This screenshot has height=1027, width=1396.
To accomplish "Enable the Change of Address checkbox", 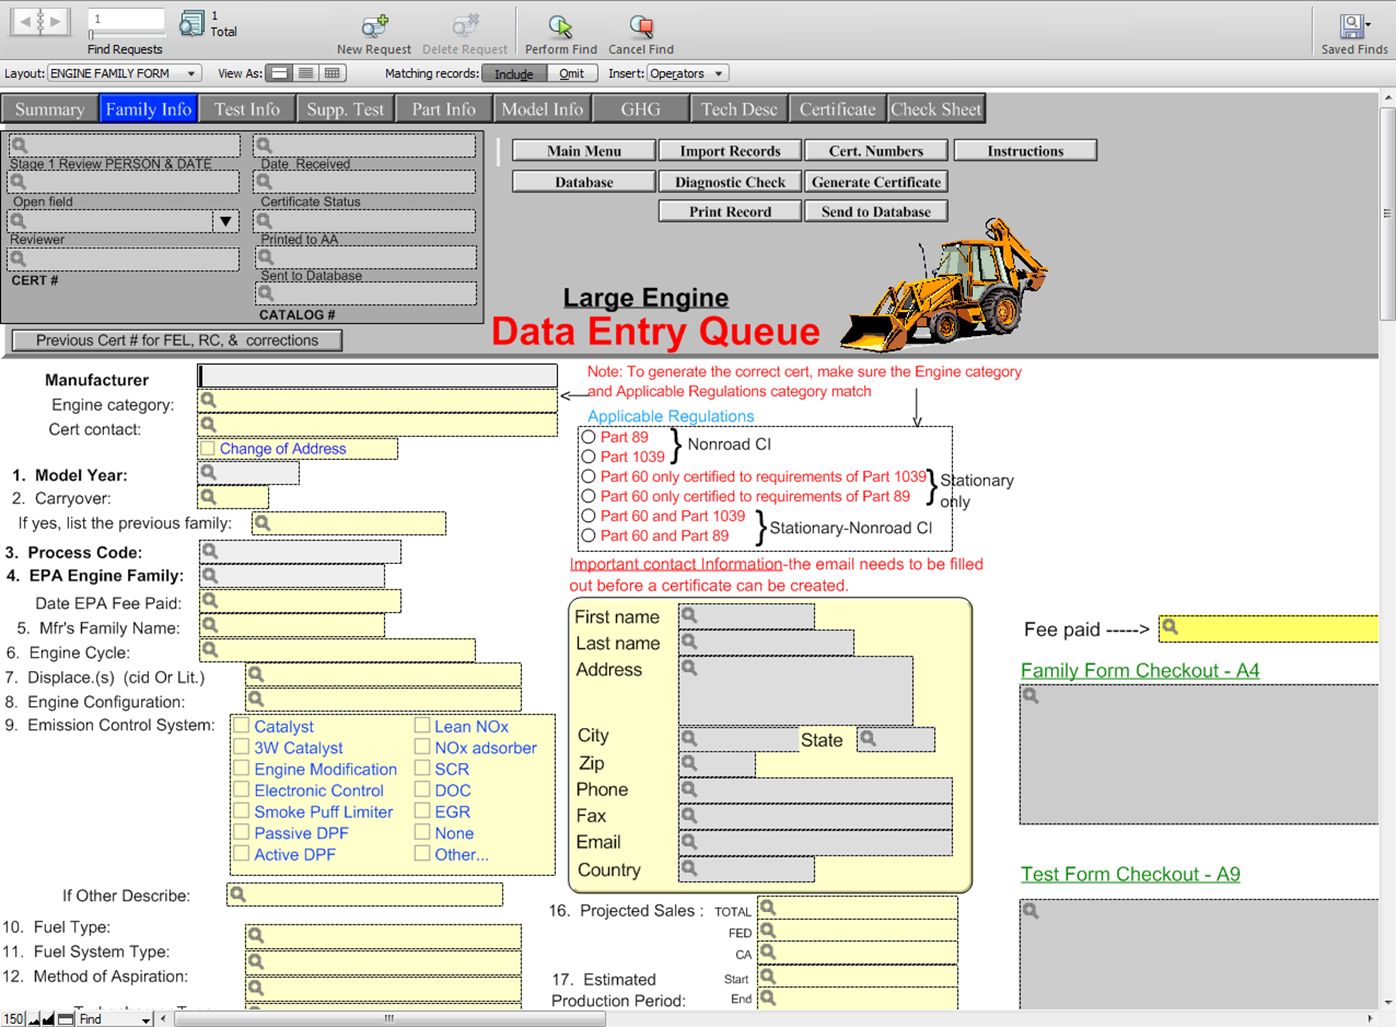I will tap(208, 448).
